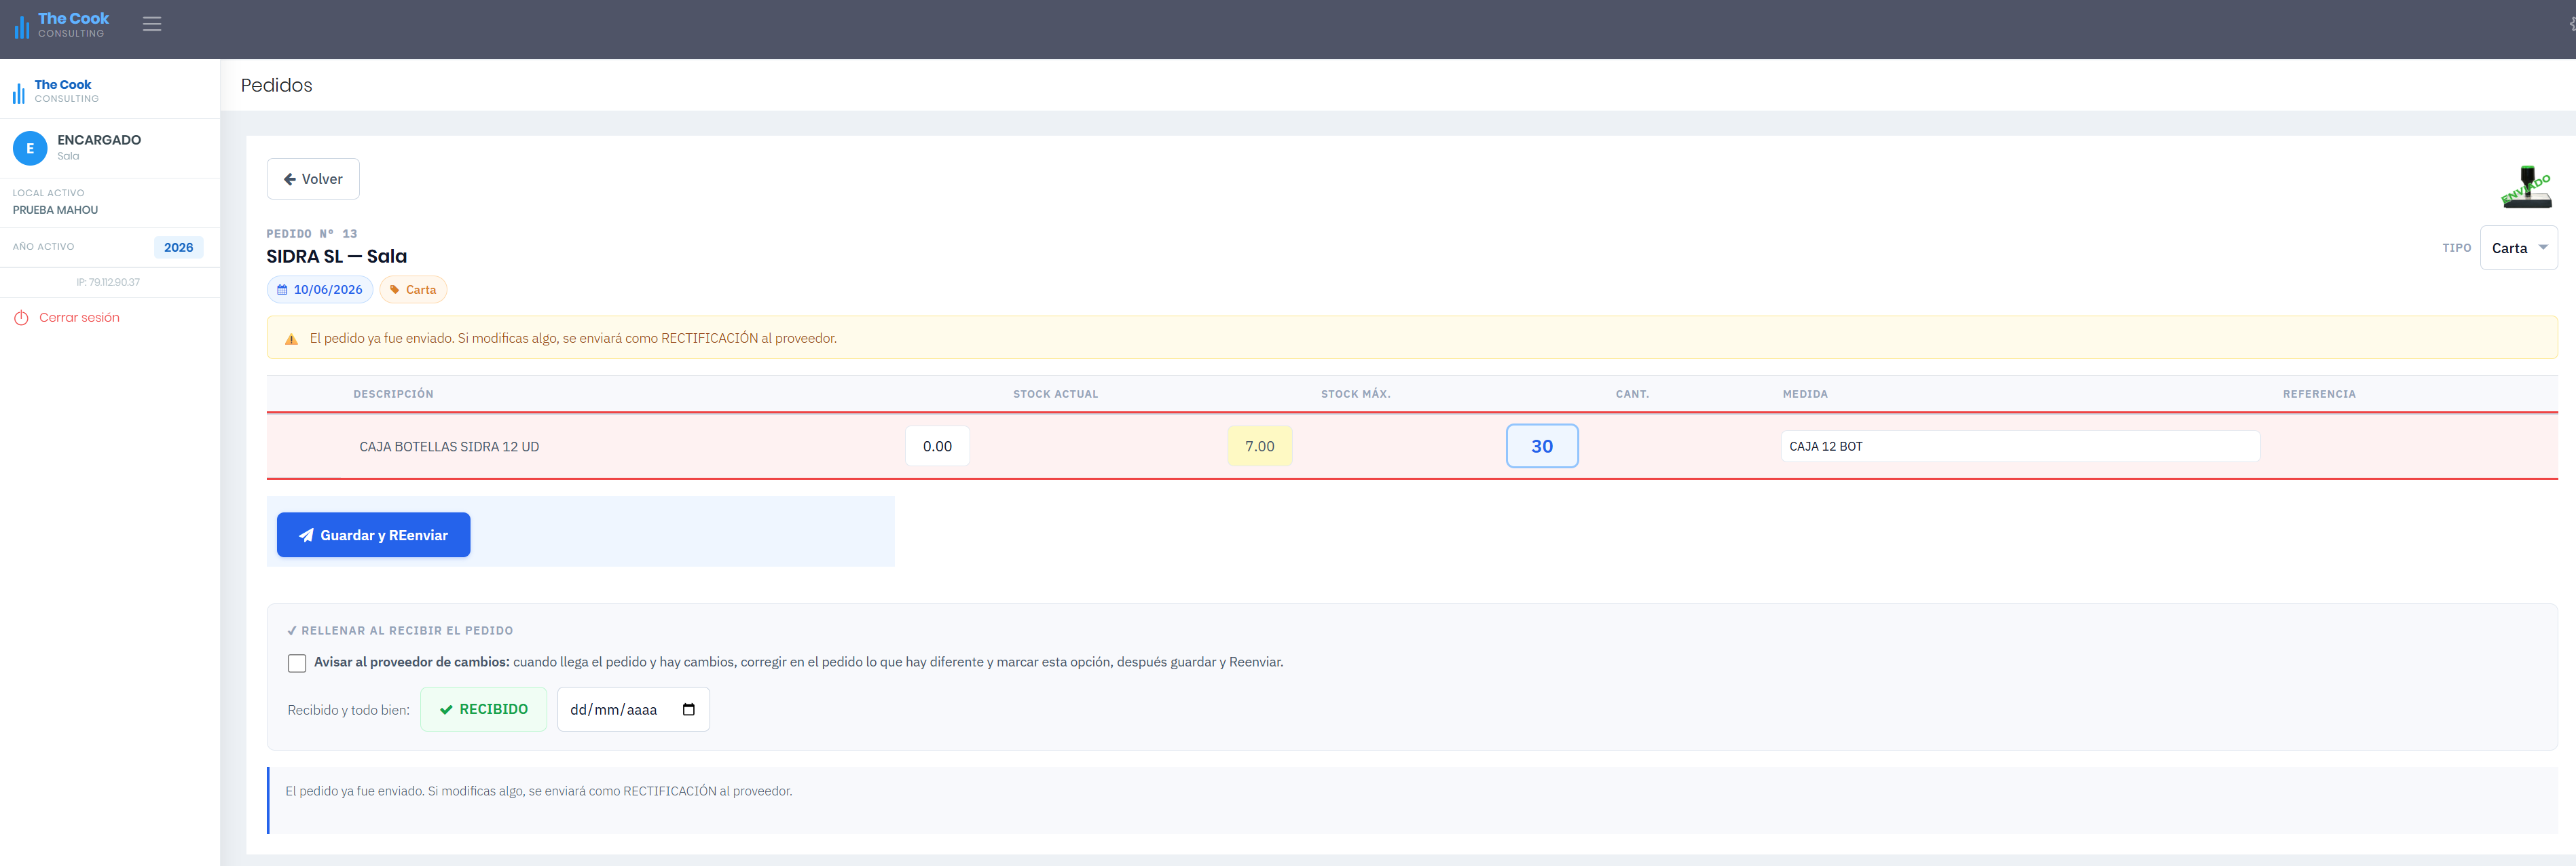
Task: Click the Encargado user avatar
Action: (30, 148)
